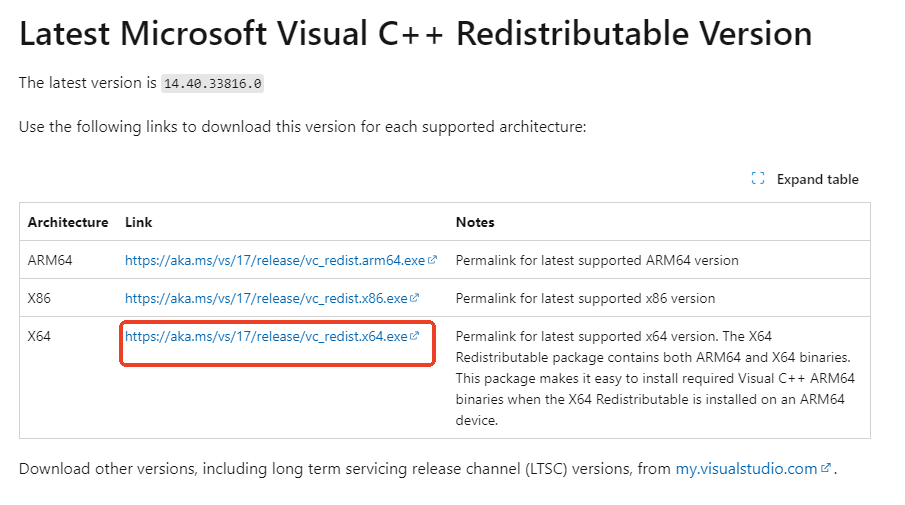Viewport: 905px width, 505px height.
Task: Select the X64 architecture cell
Action: (x=39, y=336)
